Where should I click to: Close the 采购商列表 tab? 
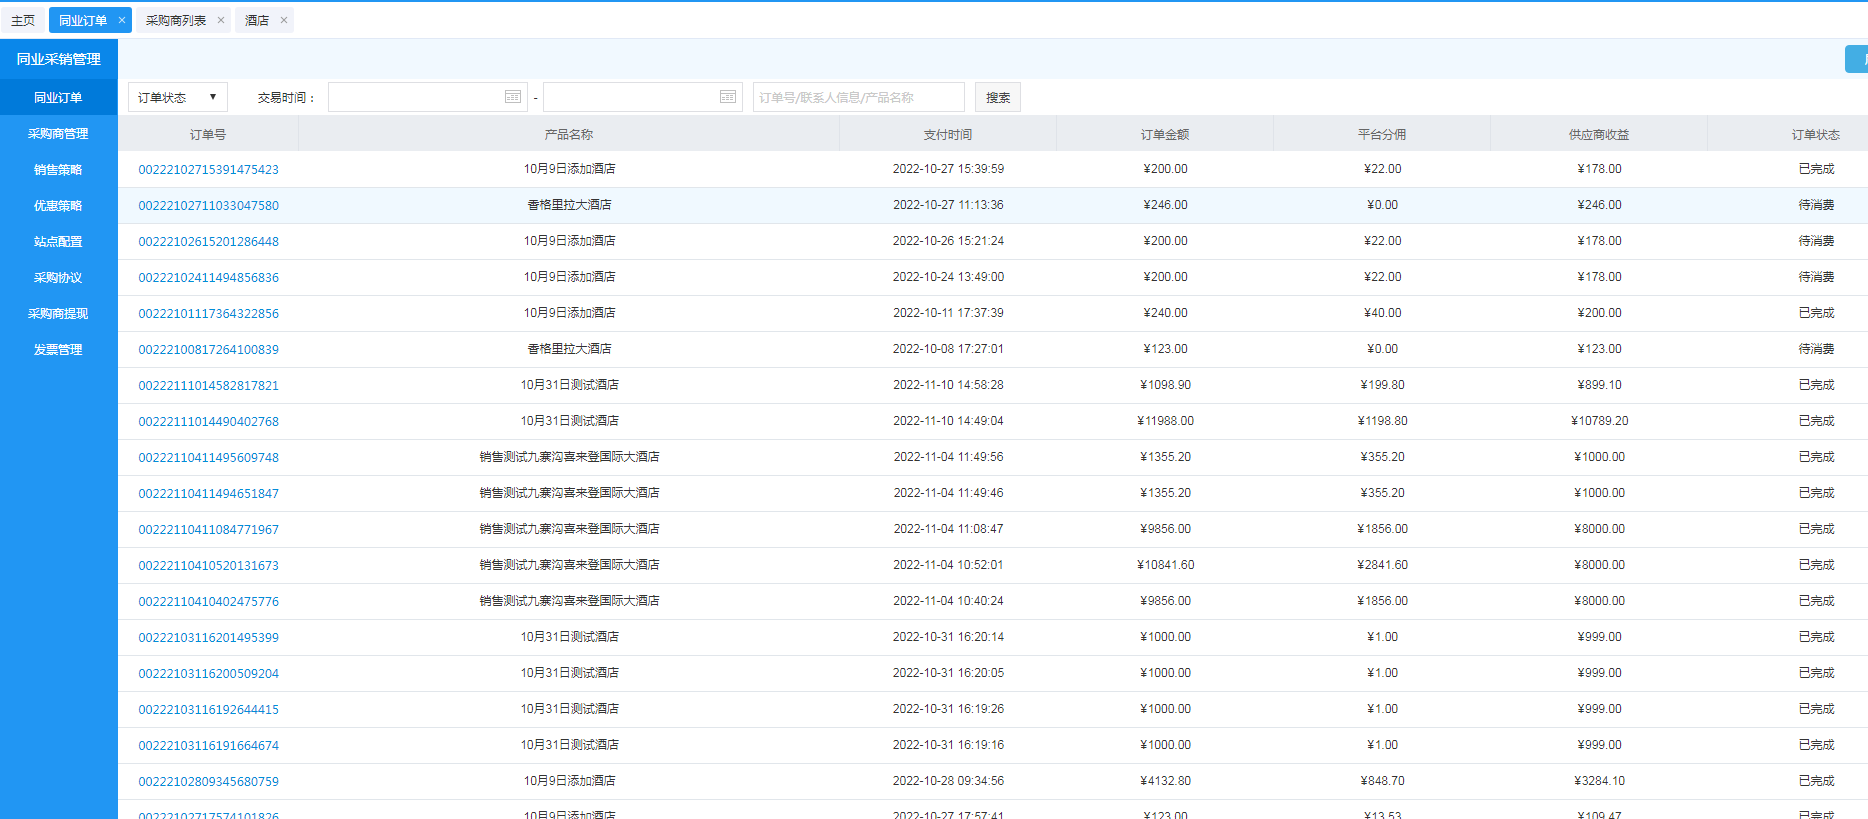221,20
